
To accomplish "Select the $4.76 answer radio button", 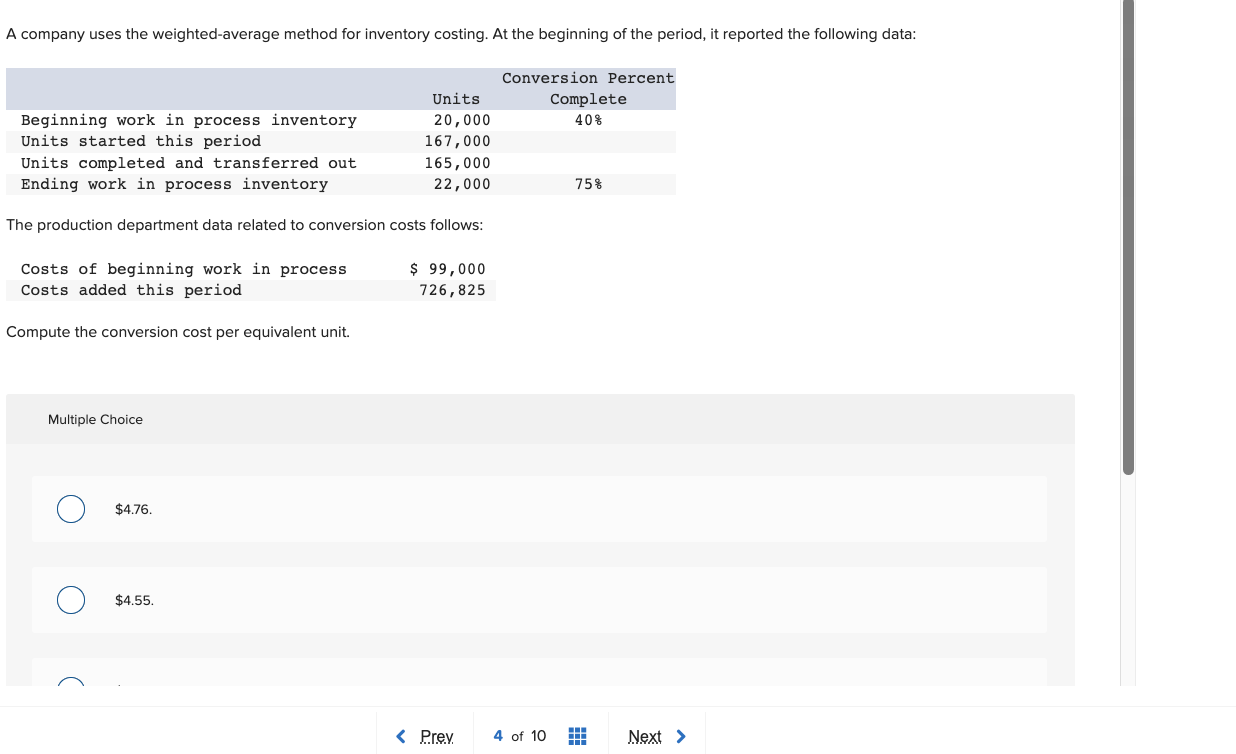I will point(70,509).
